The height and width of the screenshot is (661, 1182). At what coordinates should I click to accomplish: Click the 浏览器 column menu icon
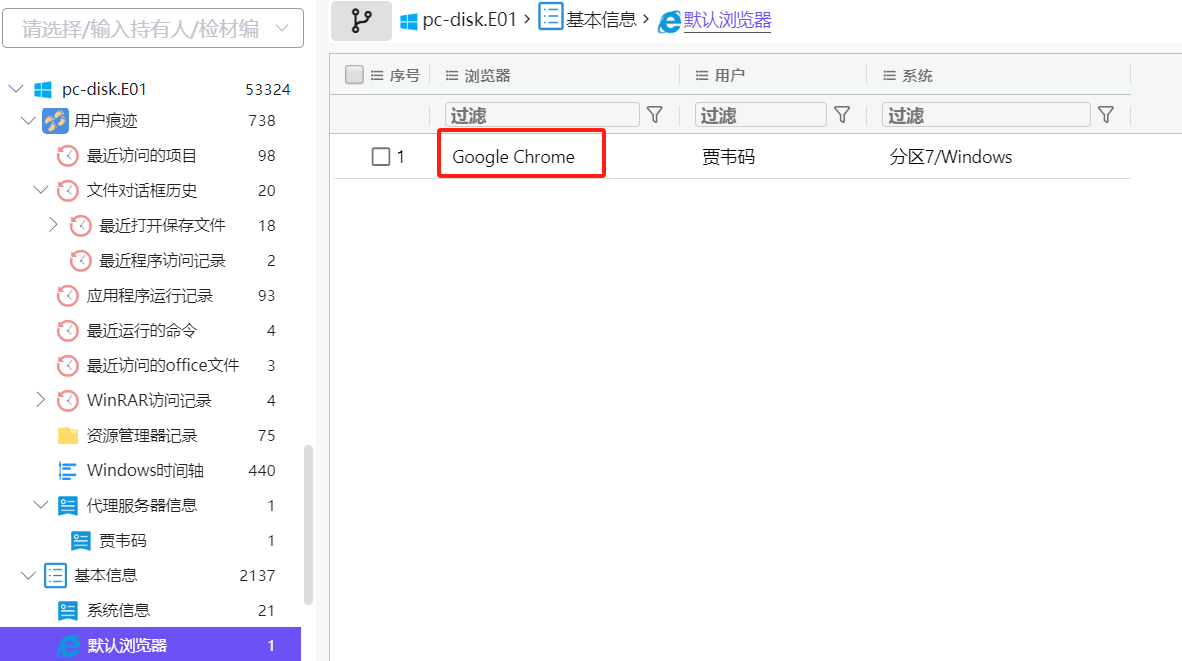pyautogui.click(x=452, y=75)
